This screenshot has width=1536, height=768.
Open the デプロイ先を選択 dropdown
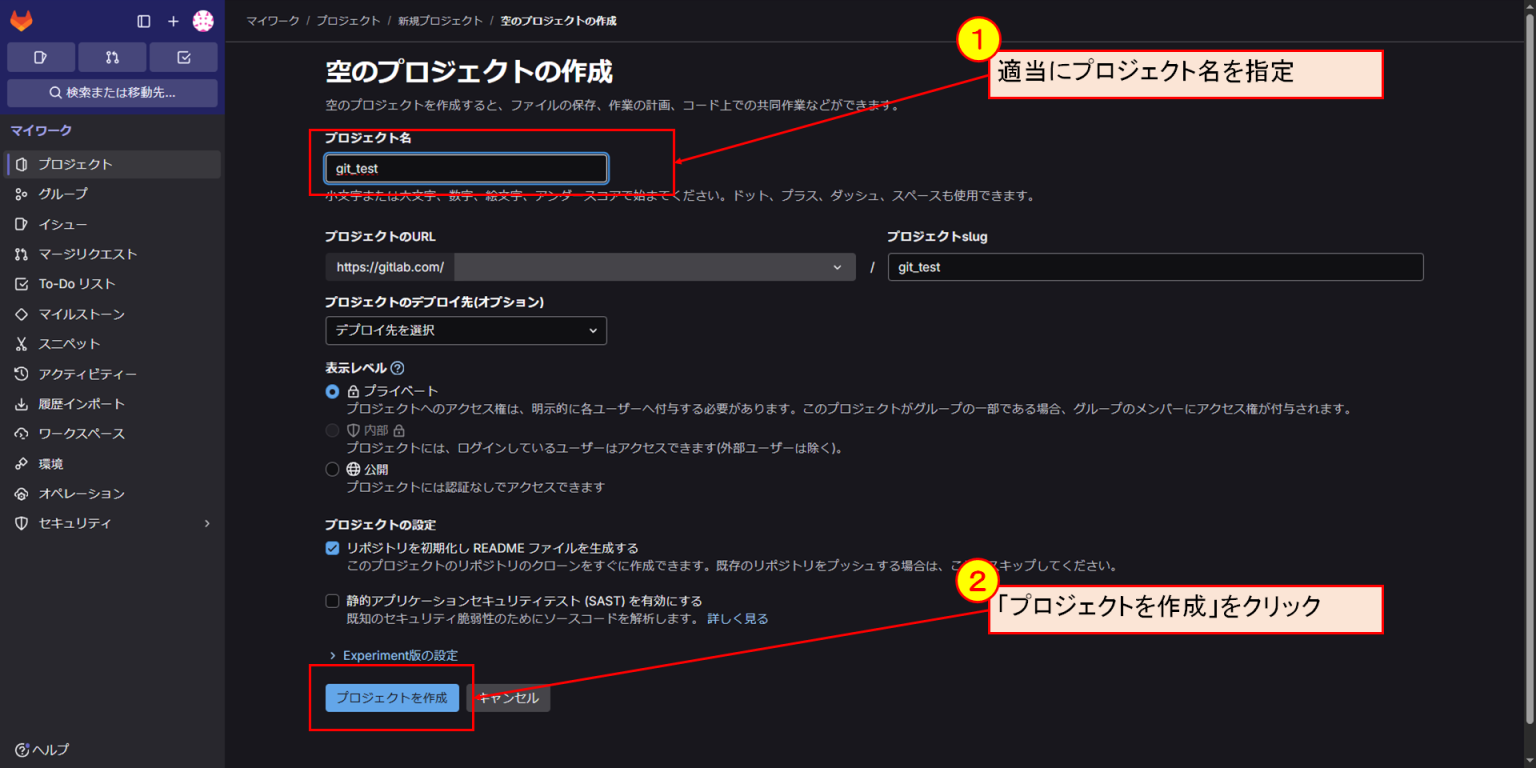point(465,330)
